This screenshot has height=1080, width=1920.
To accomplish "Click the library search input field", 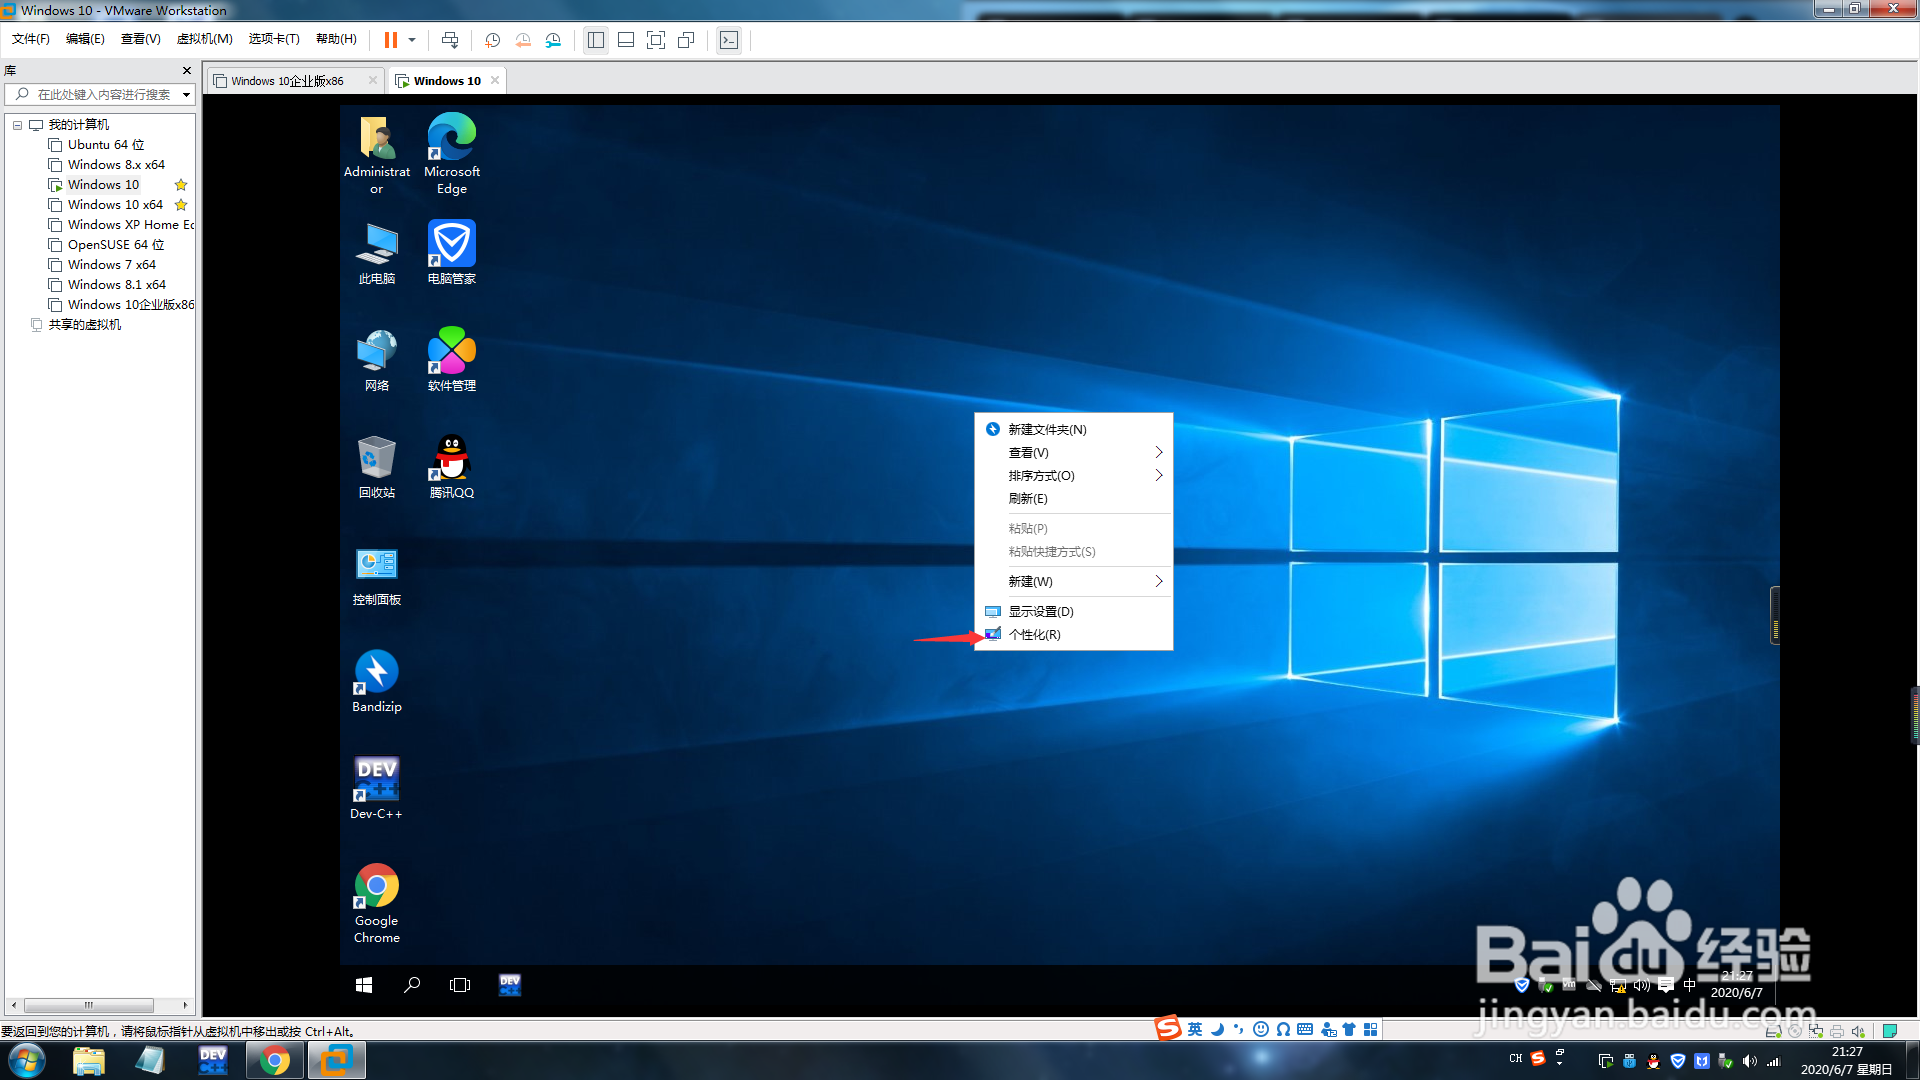I will pos(92,94).
